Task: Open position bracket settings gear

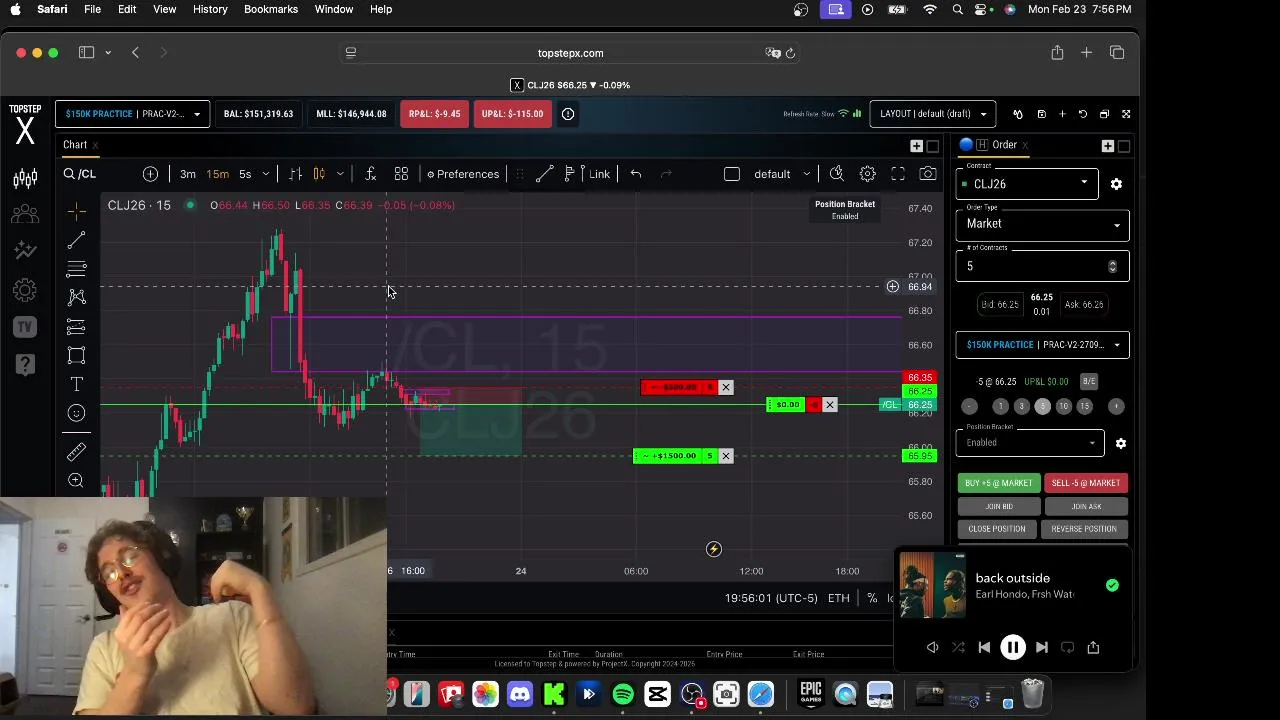Action: [1121, 443]
